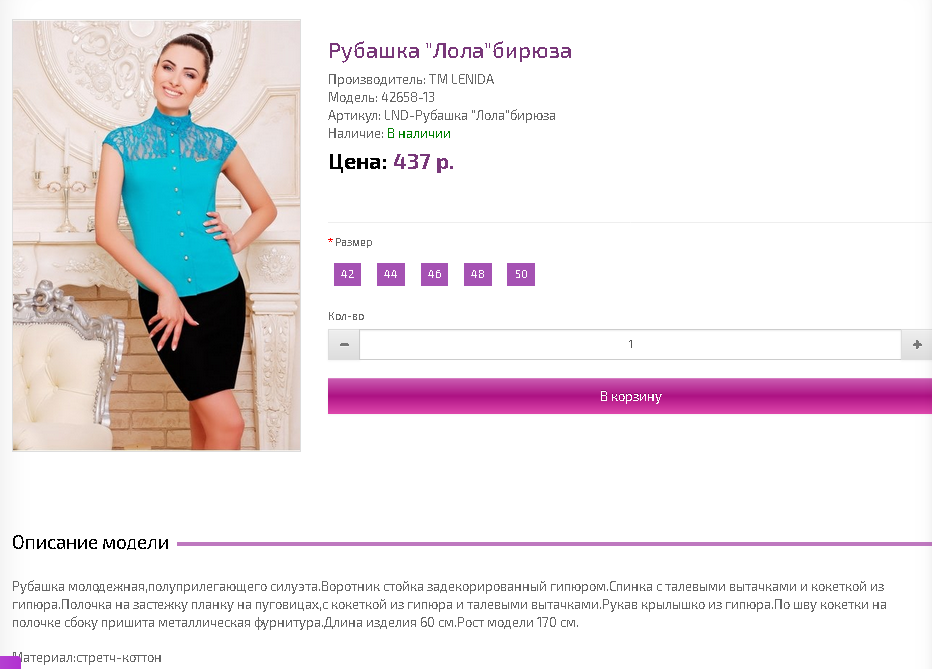Select size 42
This screenshot has width=932, height=669.
click(348, 274)
